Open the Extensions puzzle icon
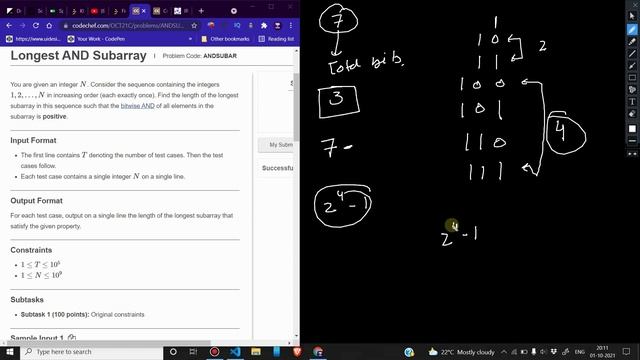The width and height of the screenshot is (640, 360). [264, 25]
